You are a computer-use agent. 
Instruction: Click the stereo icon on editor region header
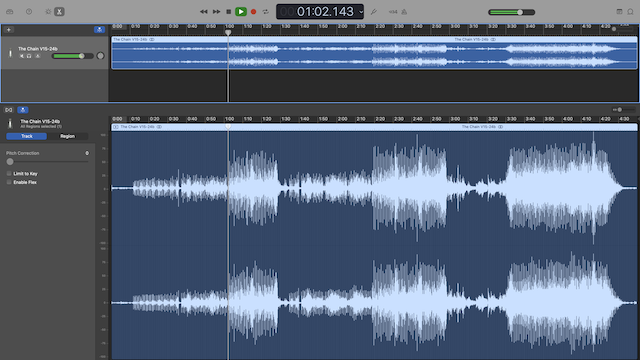pos(159,127)
